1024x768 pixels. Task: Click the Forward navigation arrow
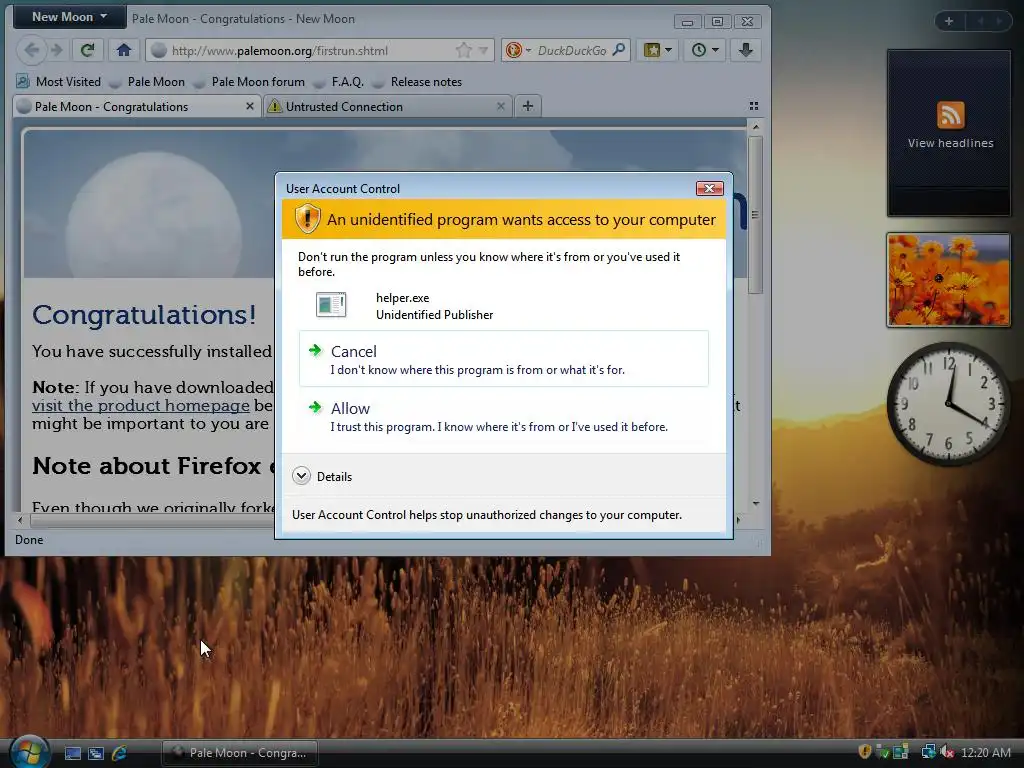click(x=56, y=50)
